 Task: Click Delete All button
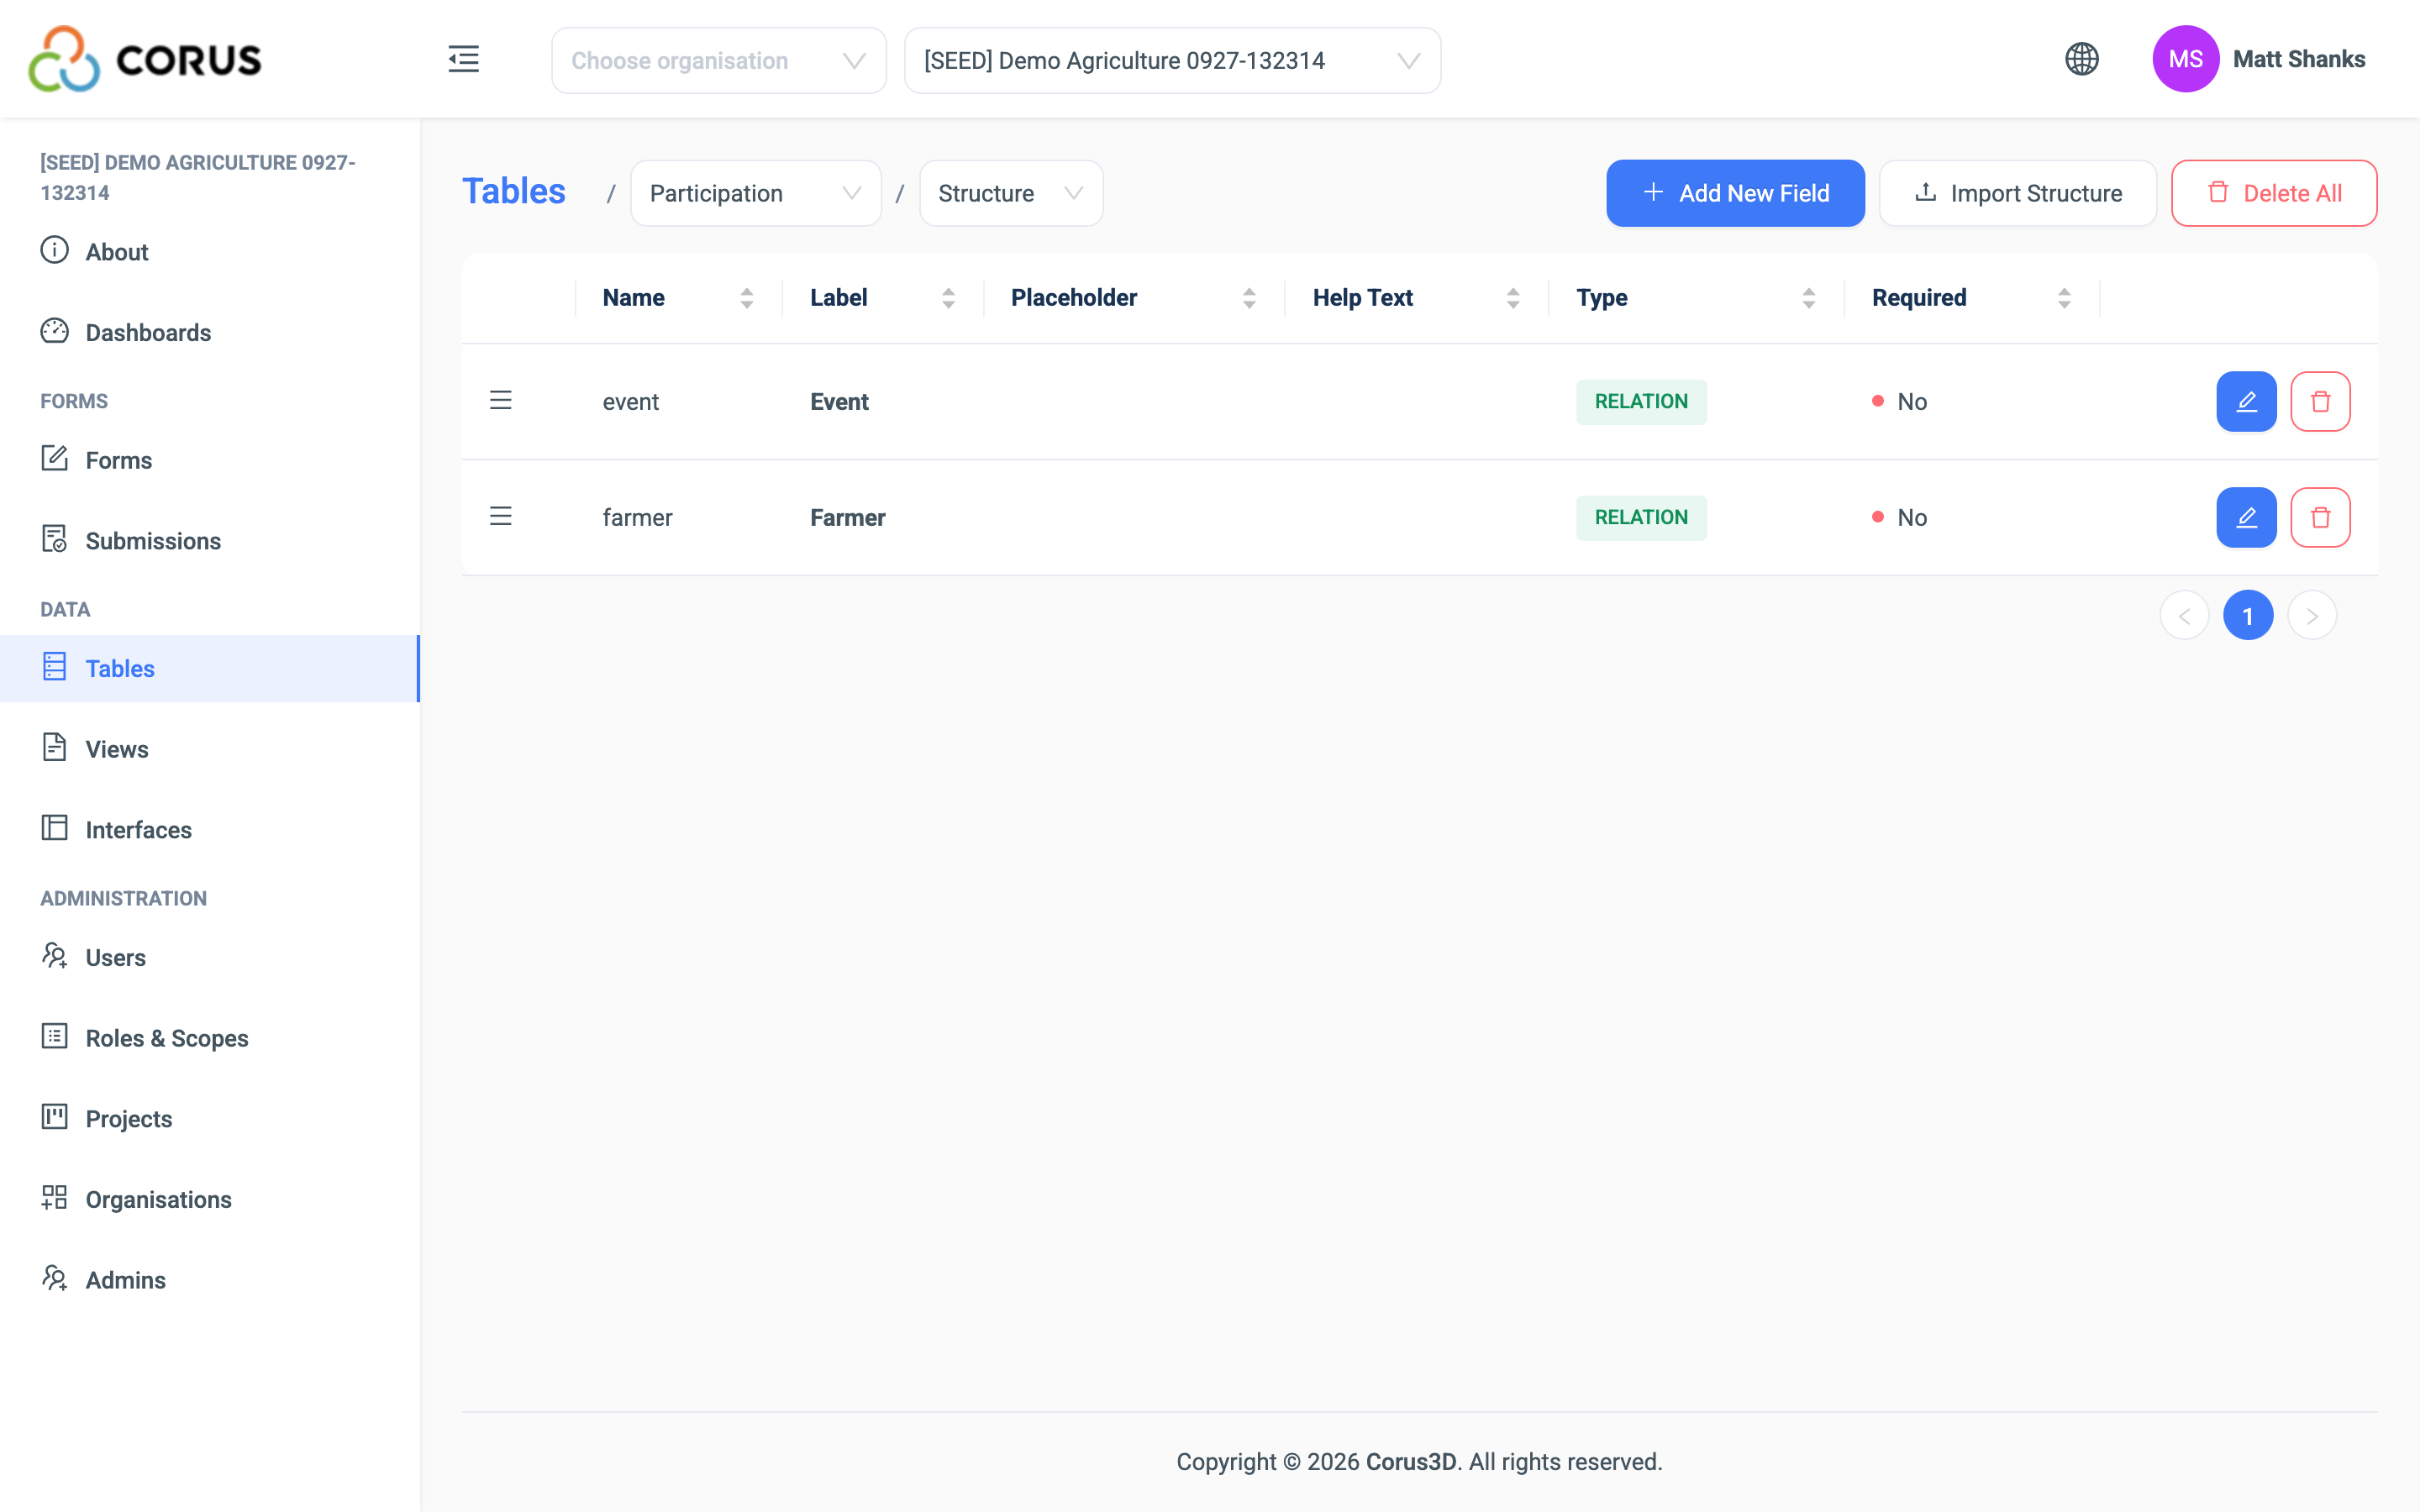pos(2274,193)
